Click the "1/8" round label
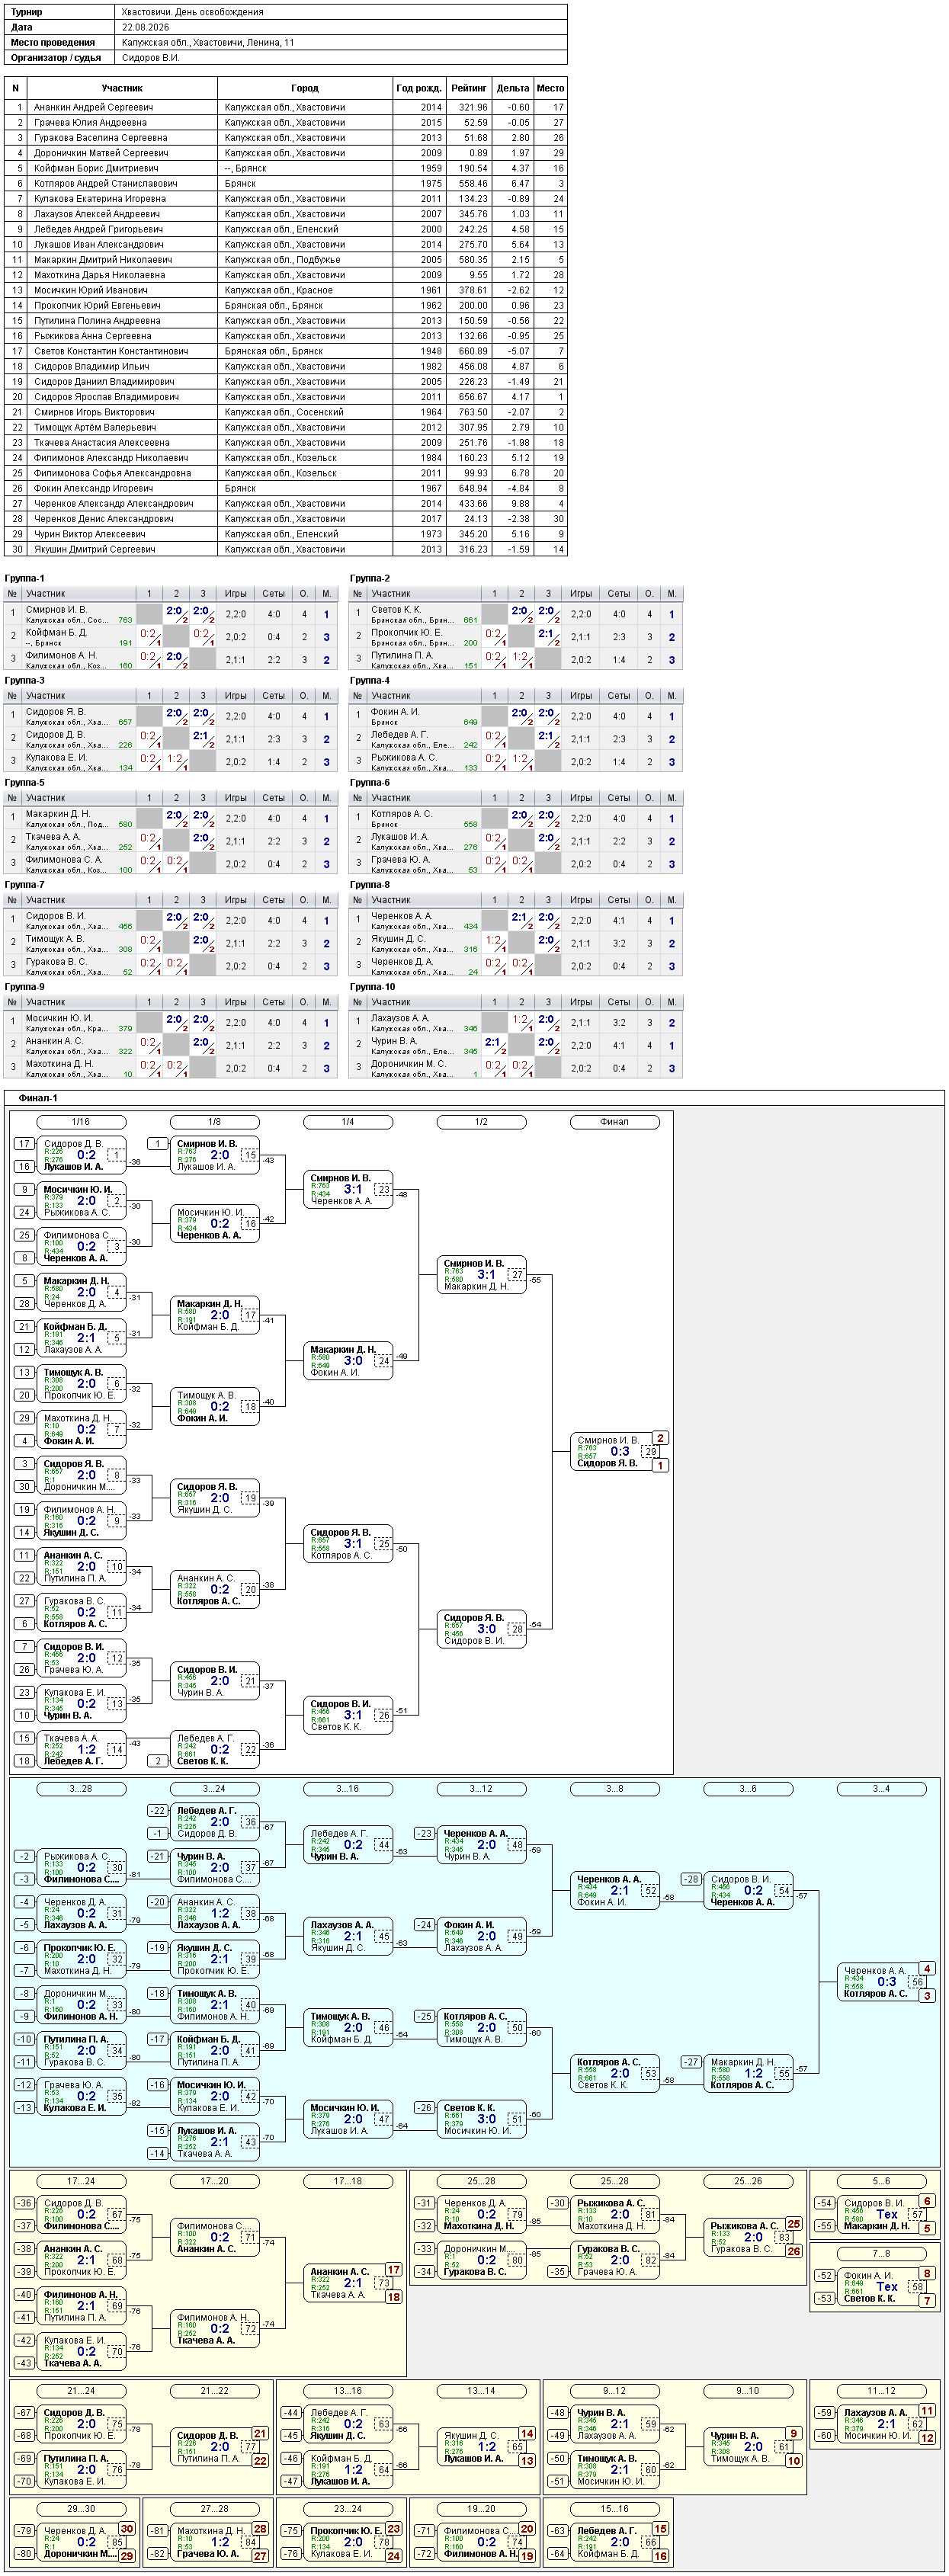 pyautogui.click(x=214, y=1121)
